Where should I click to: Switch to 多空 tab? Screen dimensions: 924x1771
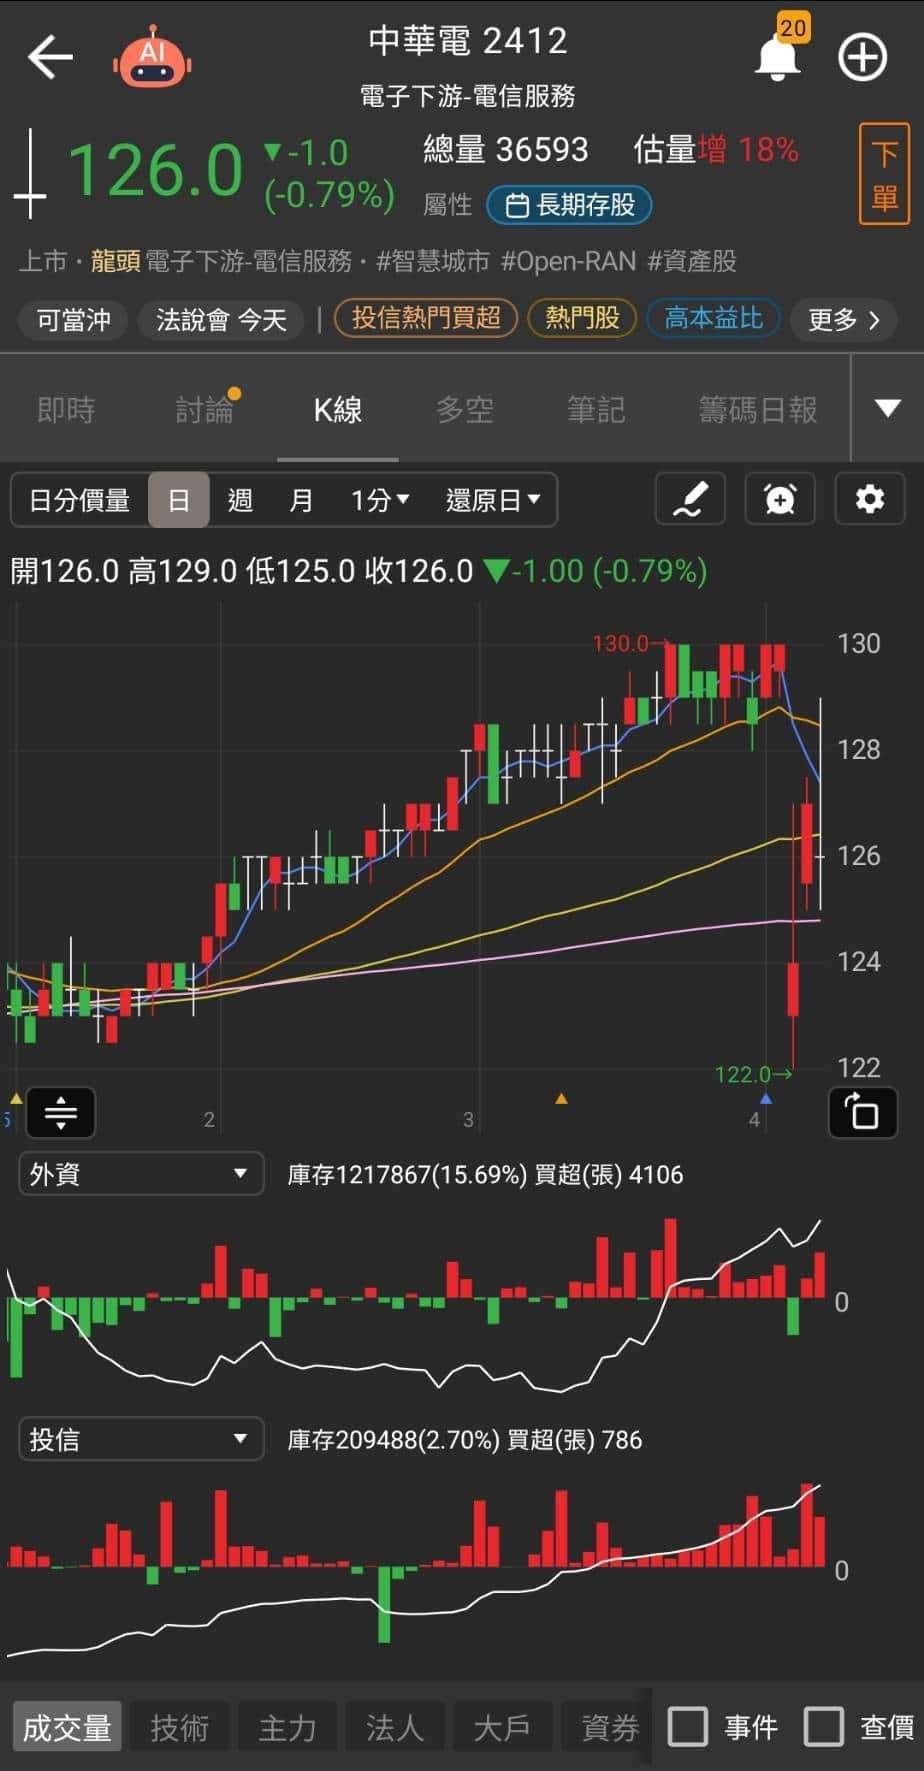465,409
